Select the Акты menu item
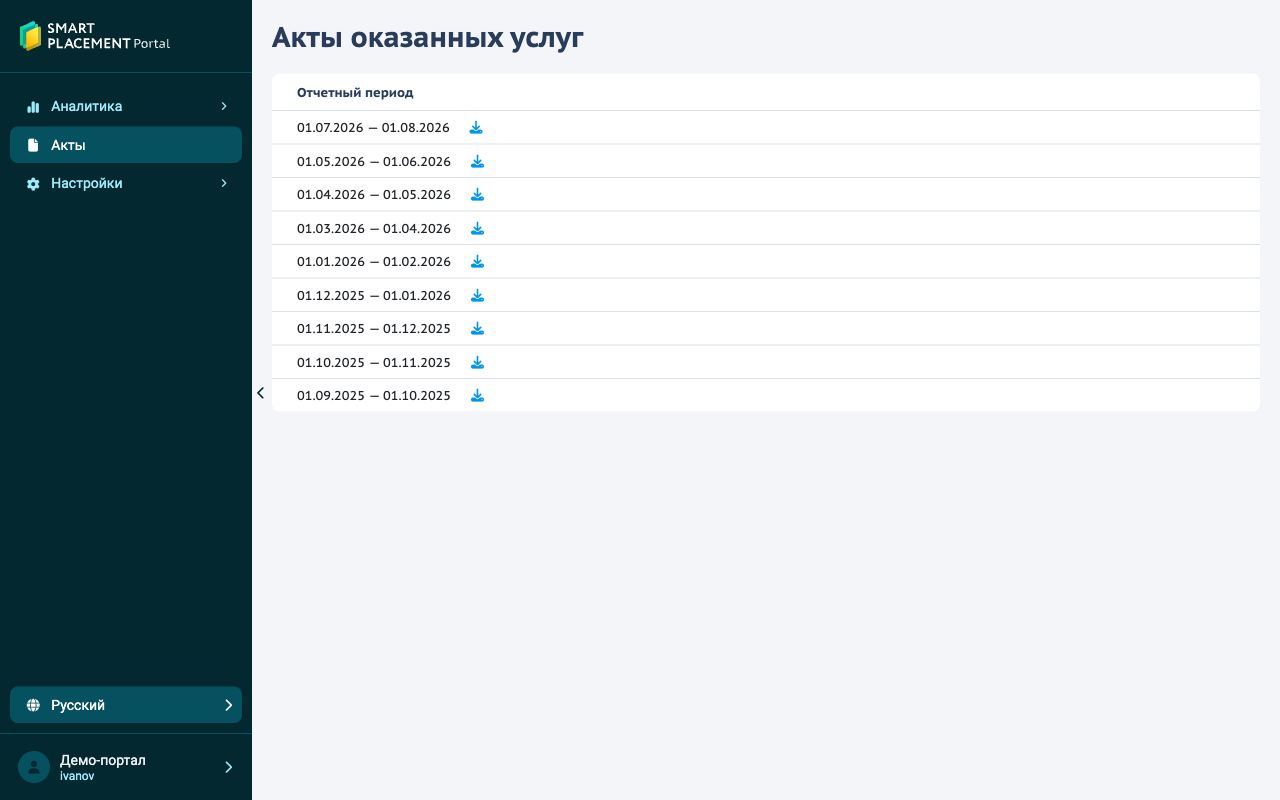 click(126, 145)
